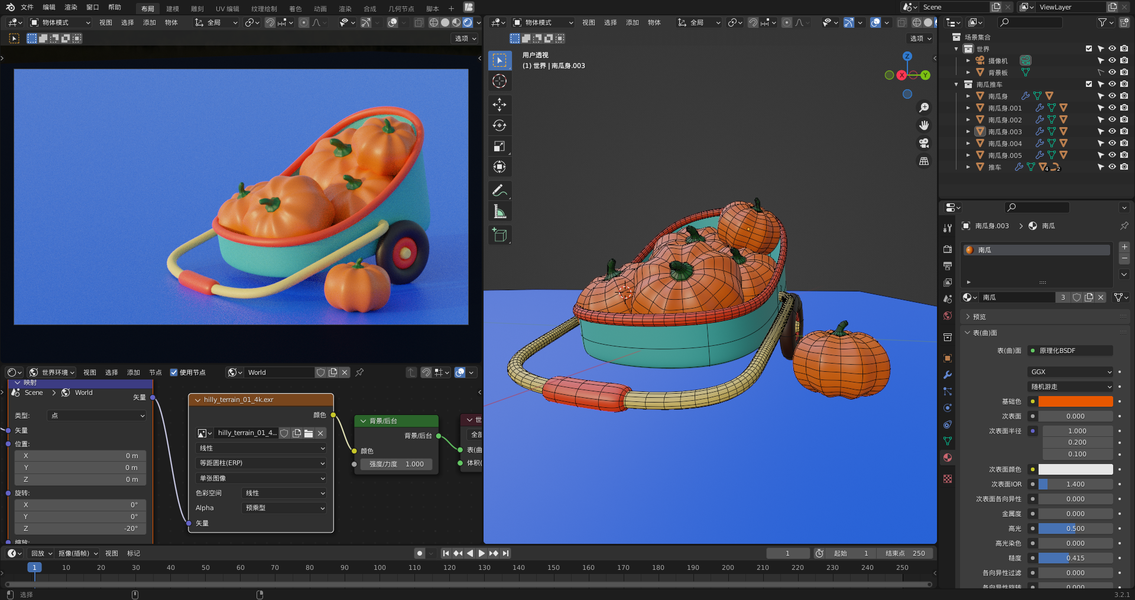The width and height of the screenshot is (1135, 600).
Task: Uncheck the 南瓜推车 collection checkbox
Action: click(1089, 84)
